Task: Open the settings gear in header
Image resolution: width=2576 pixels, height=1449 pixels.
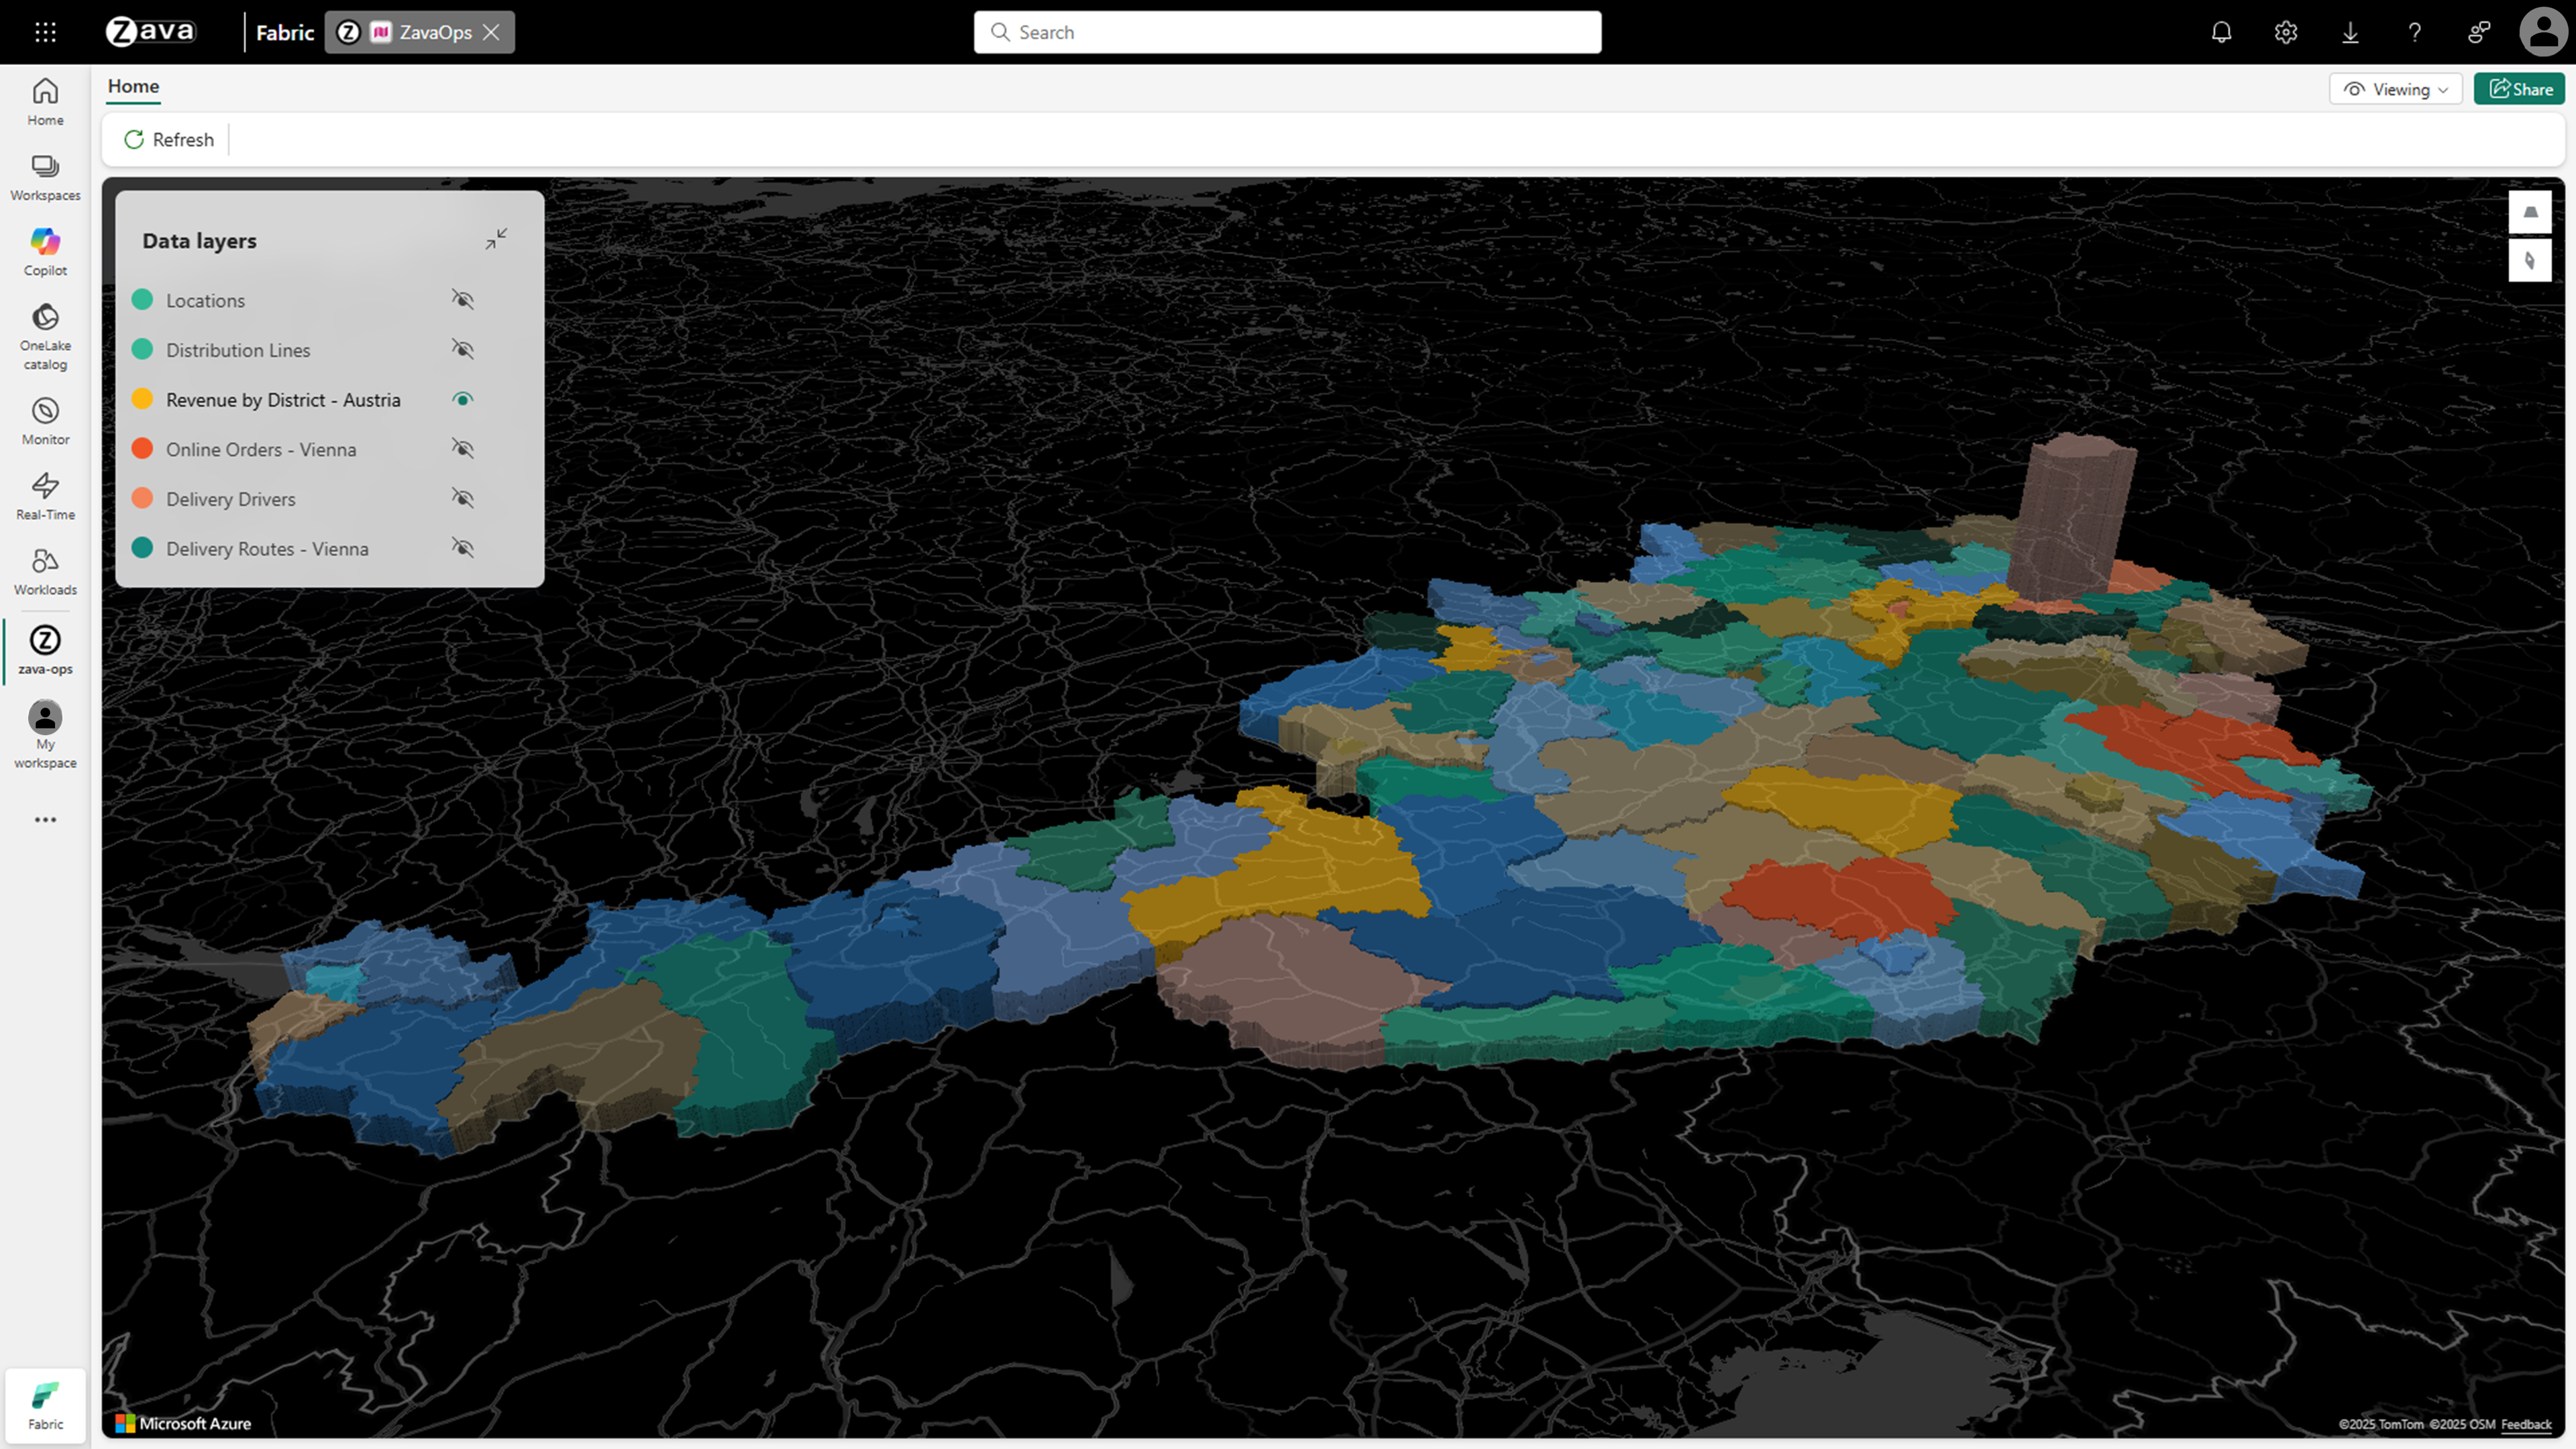Action: [2285, 32]
